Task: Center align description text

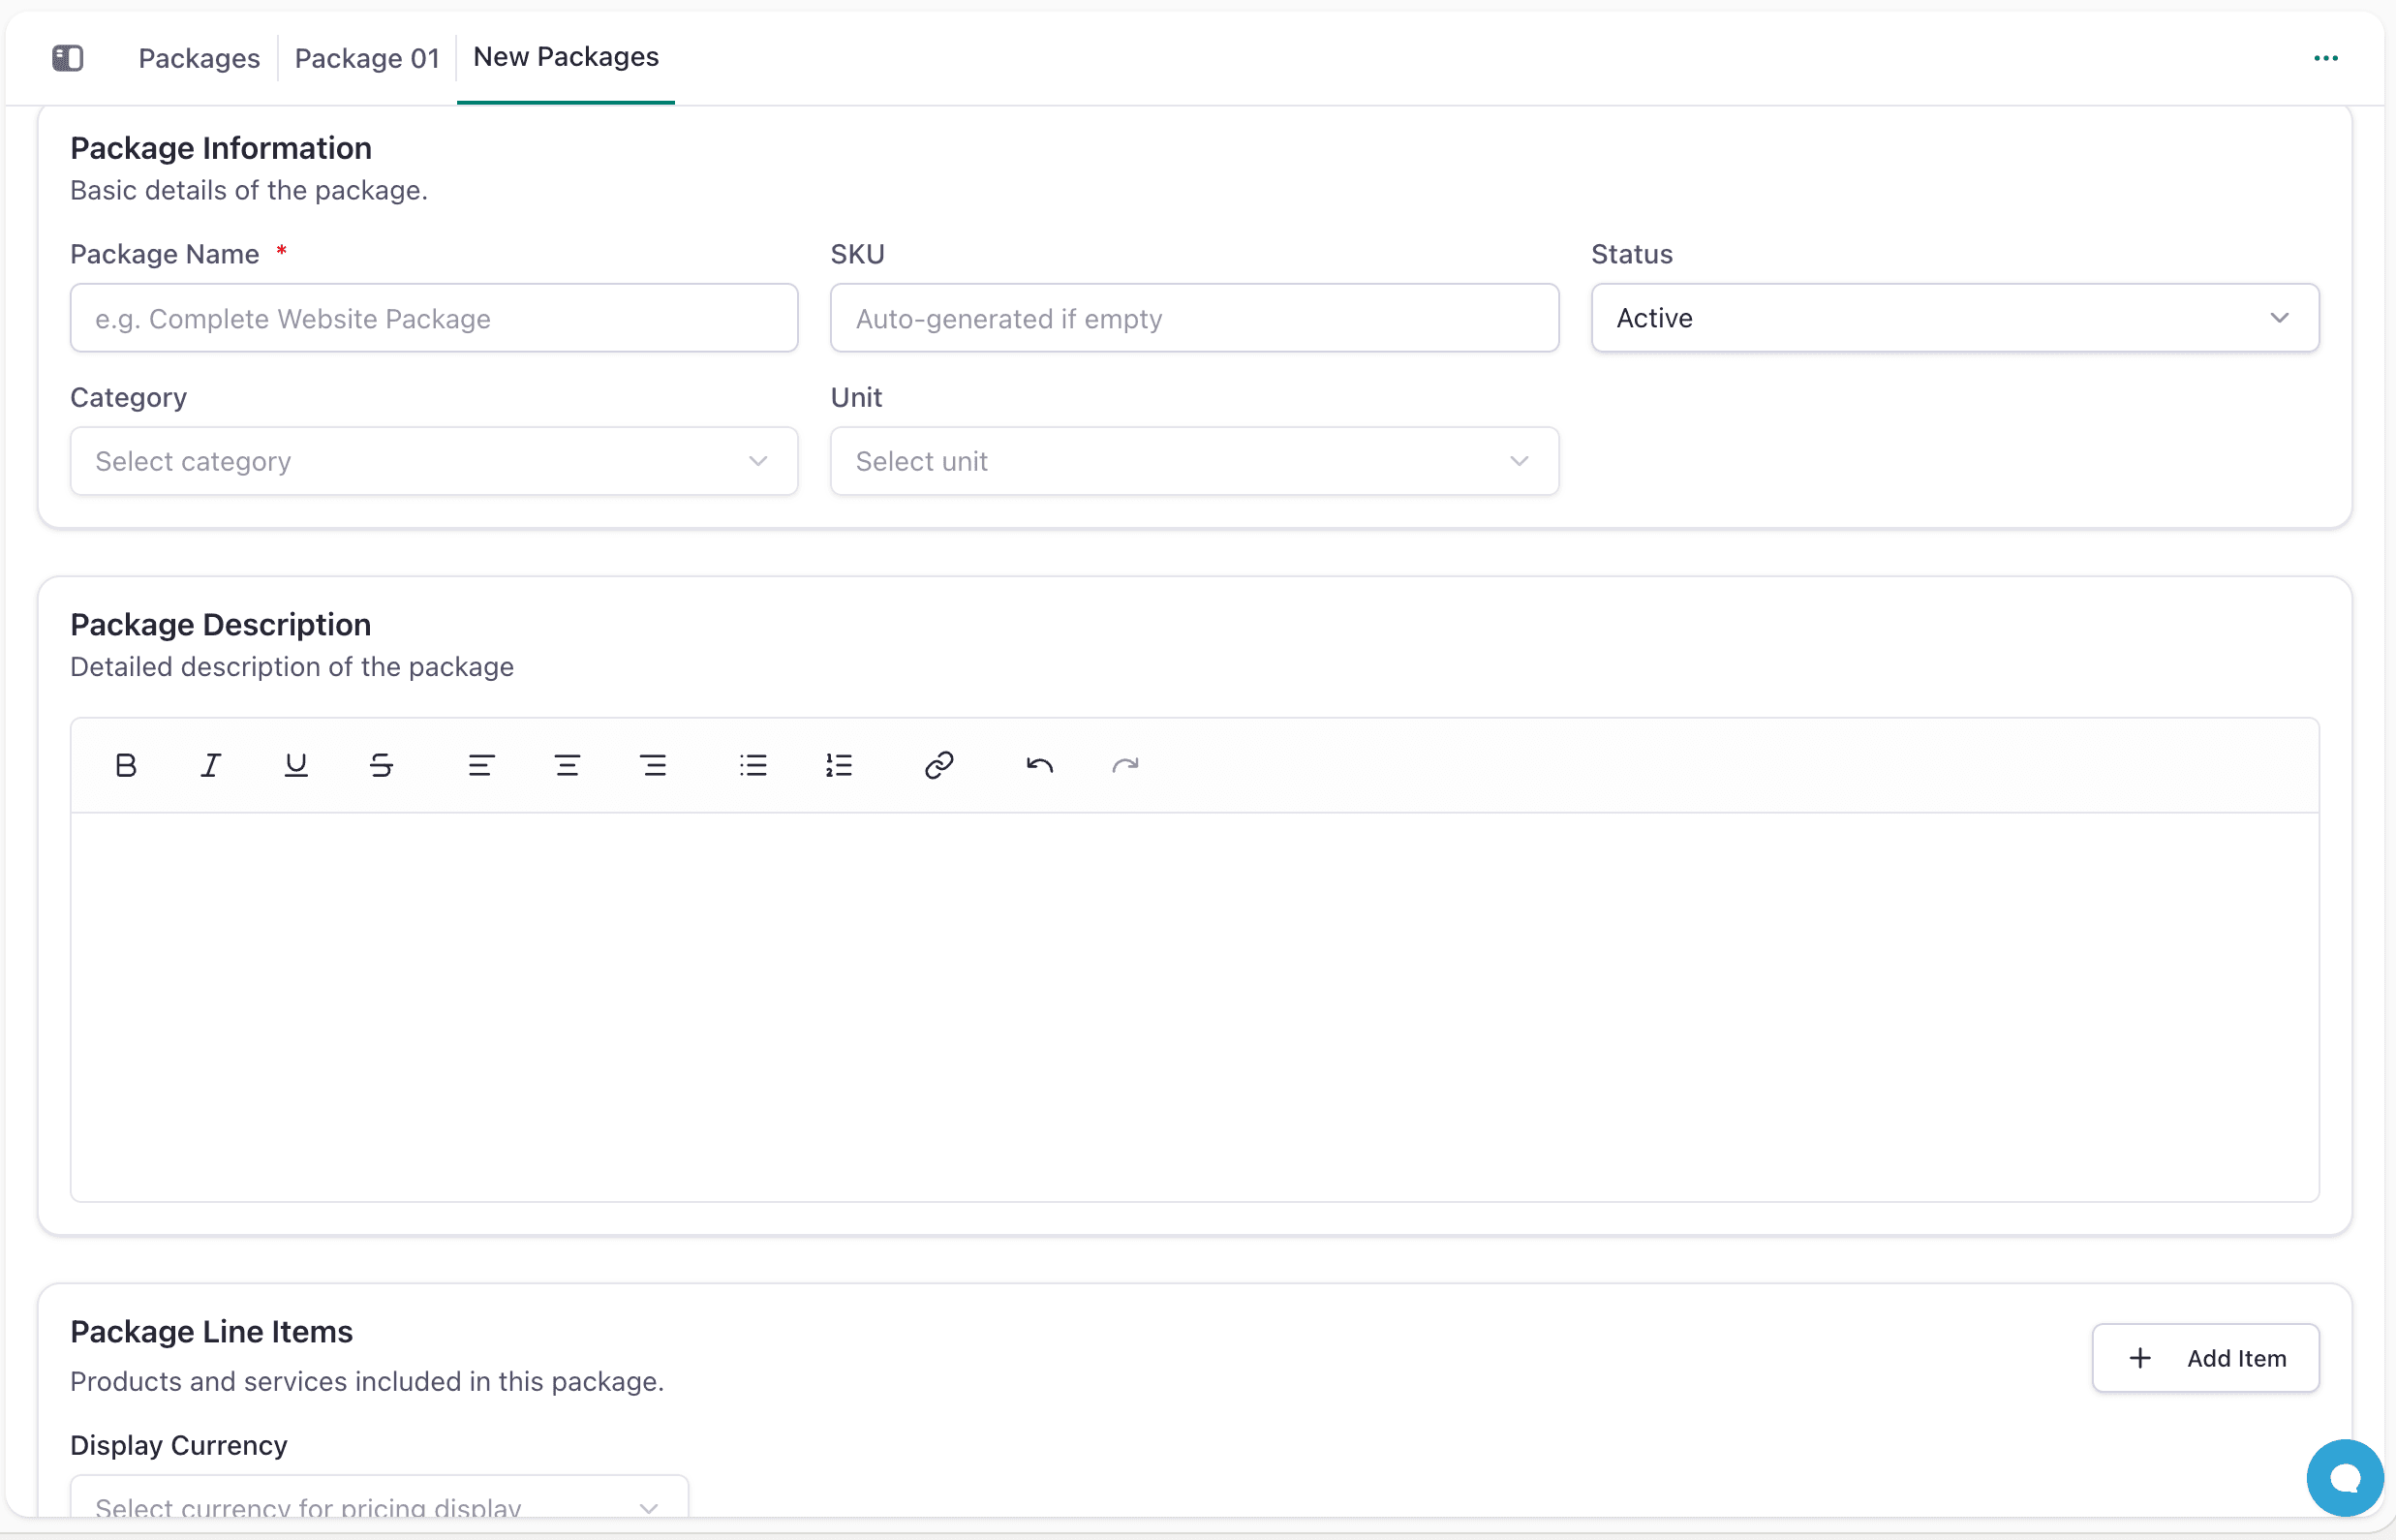Action: tap(567, 765)
